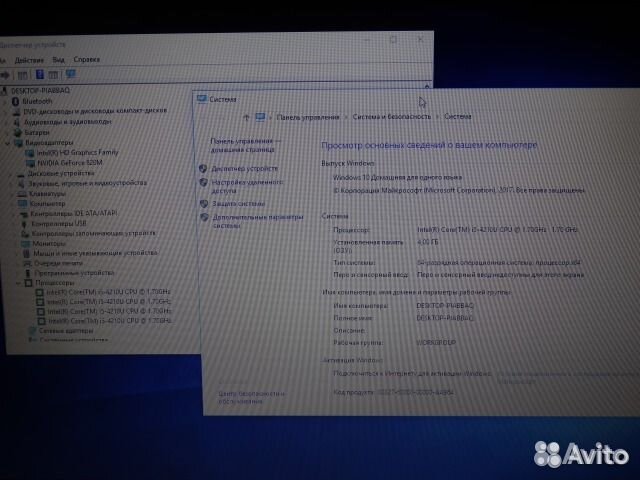The height and width of the screenshot is (480, 640).
Task: Click the Программные устройства icon
Action: (x=28, y=273)
